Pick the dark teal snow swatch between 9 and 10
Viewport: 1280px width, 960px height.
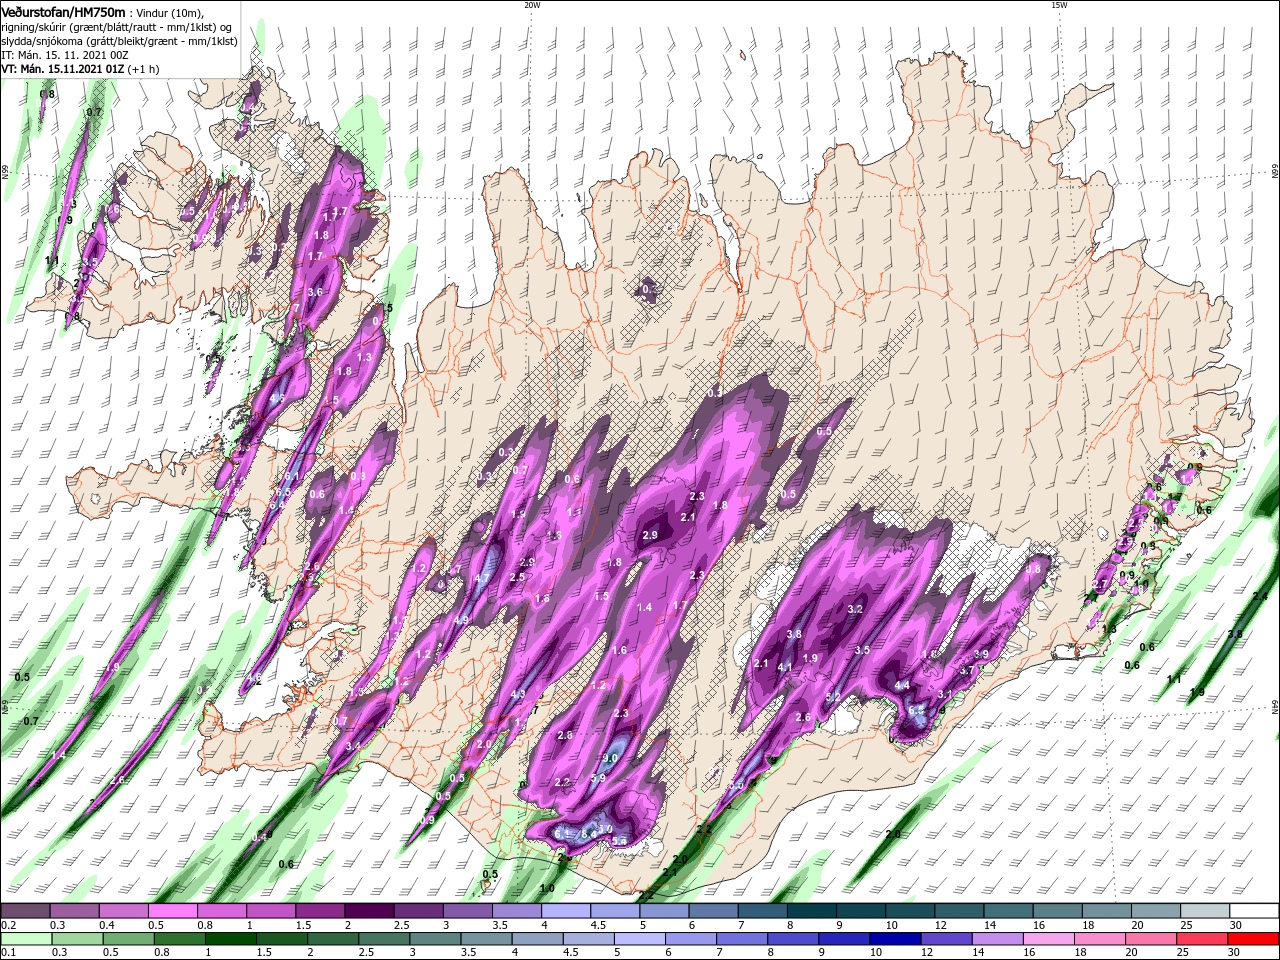pos(861,911)
